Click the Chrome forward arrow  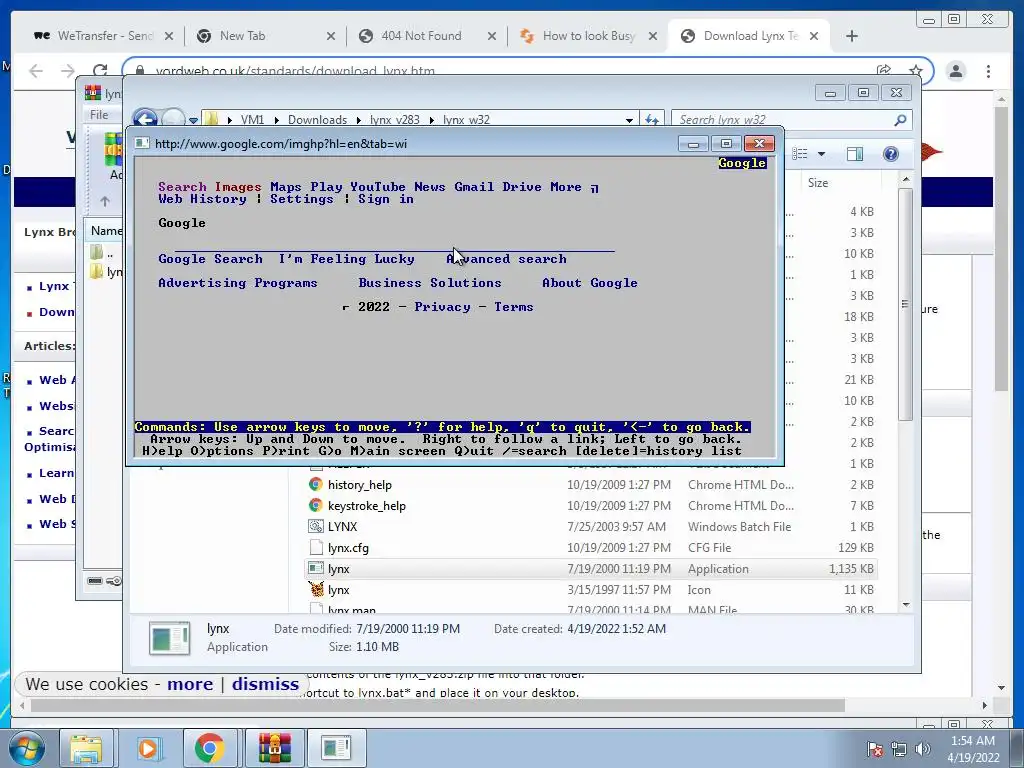[x=68, y=71]
